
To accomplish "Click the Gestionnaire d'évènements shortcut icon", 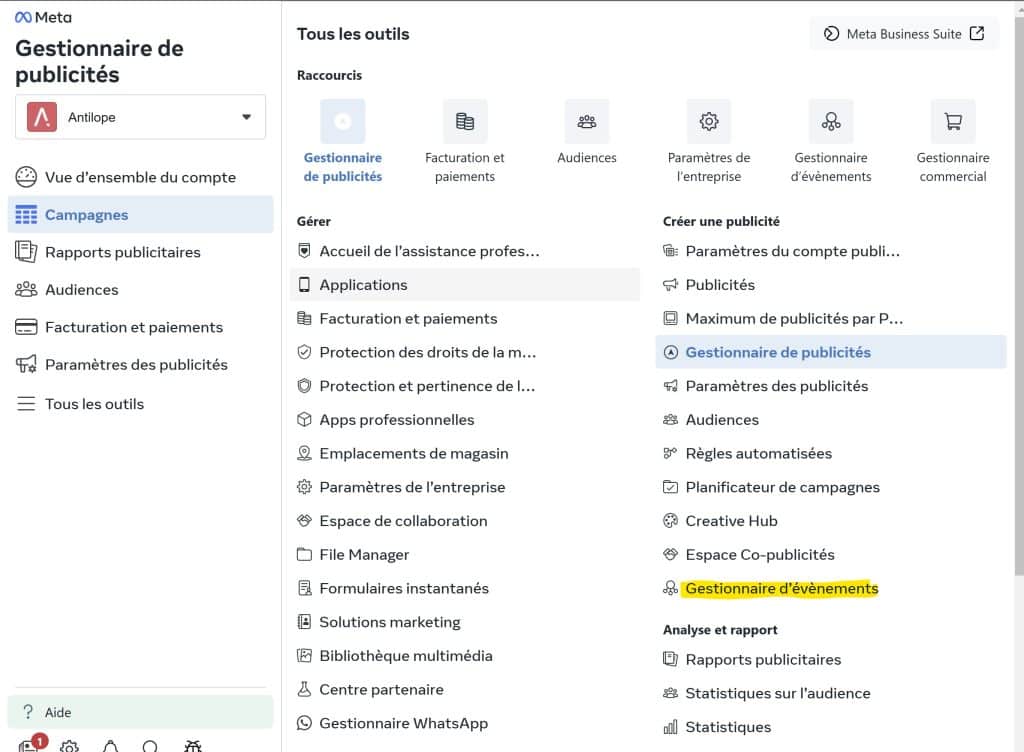I will 831,121.
